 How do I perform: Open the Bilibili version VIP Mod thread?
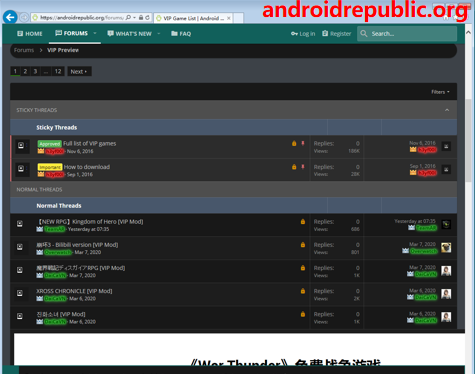(x=77, y=245)
